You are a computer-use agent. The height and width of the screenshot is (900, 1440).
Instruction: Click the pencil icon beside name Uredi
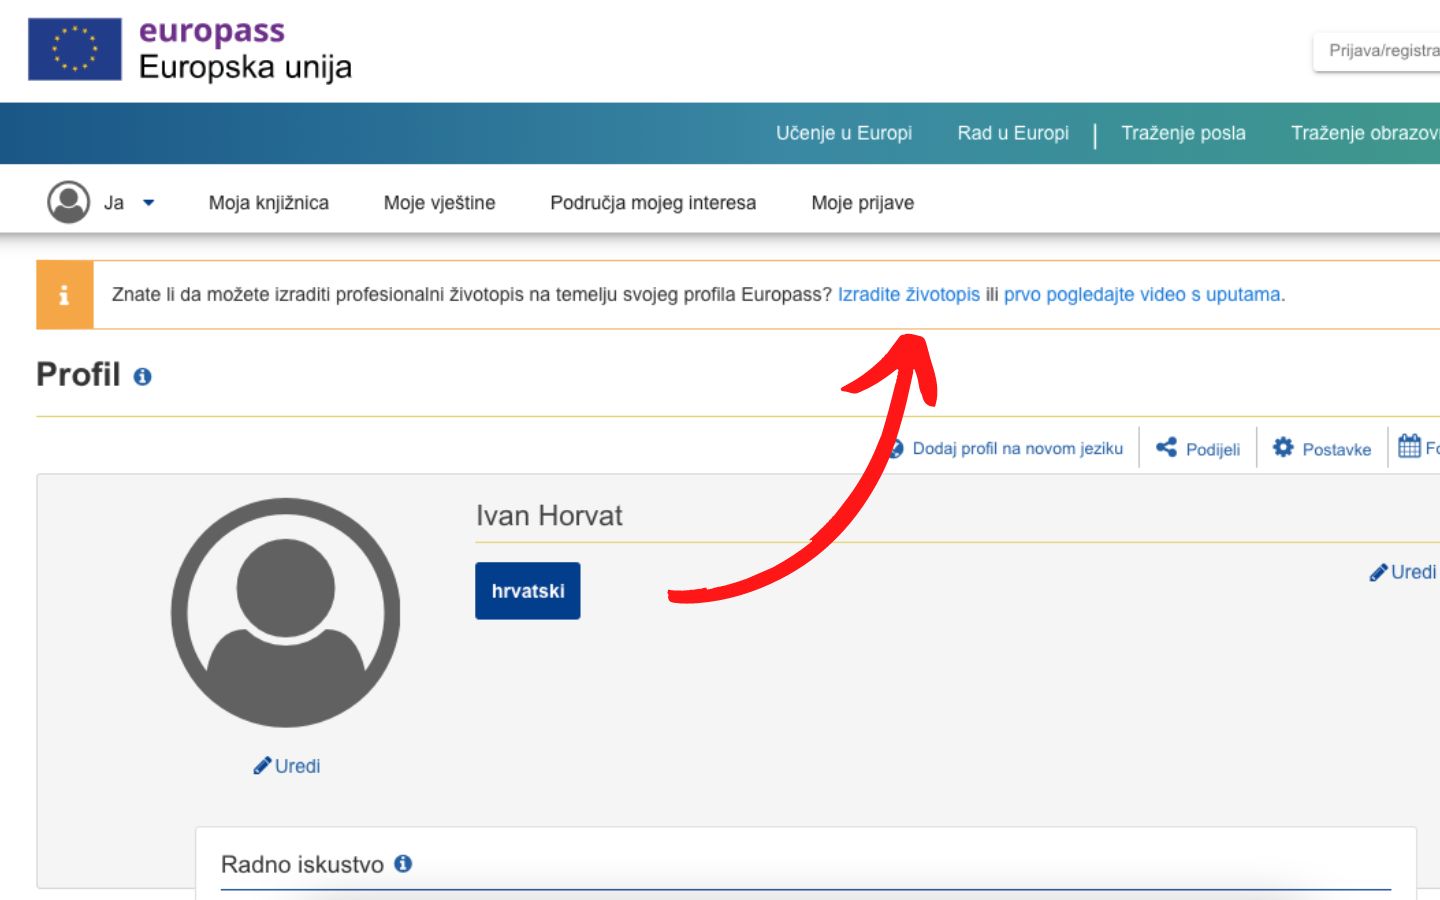[x=1378, y=573]
